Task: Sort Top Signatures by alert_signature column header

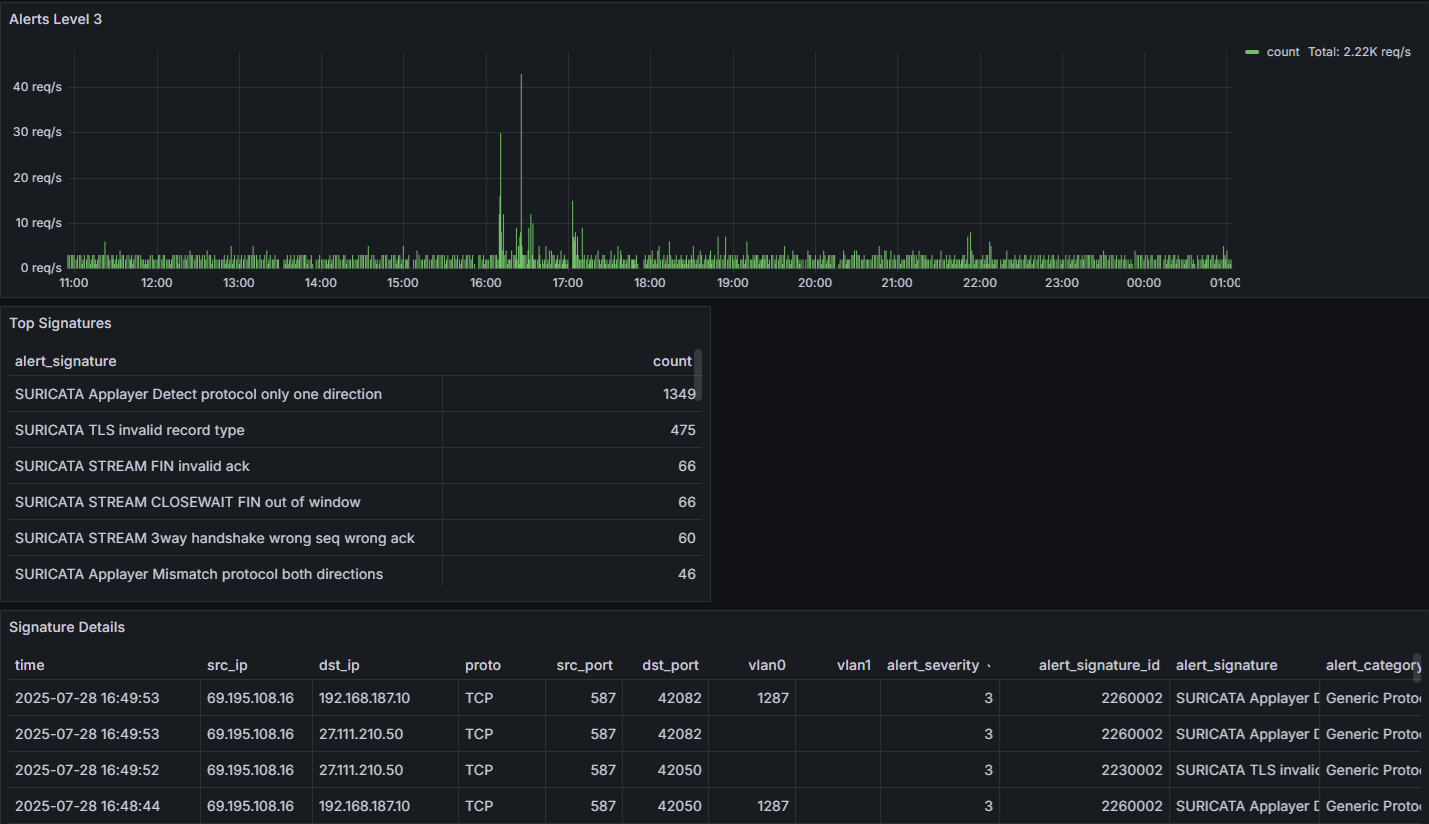Action: [65, 361]
